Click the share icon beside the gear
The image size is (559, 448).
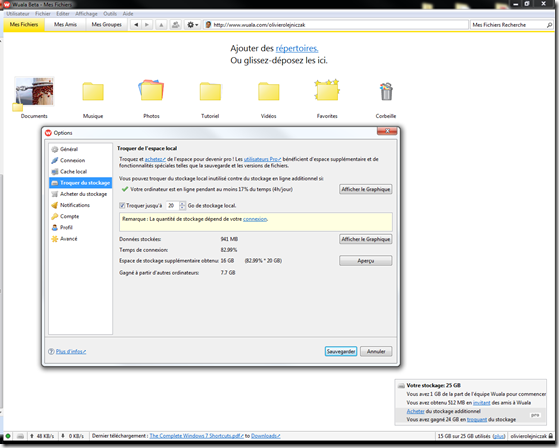[x=175, y=25]
